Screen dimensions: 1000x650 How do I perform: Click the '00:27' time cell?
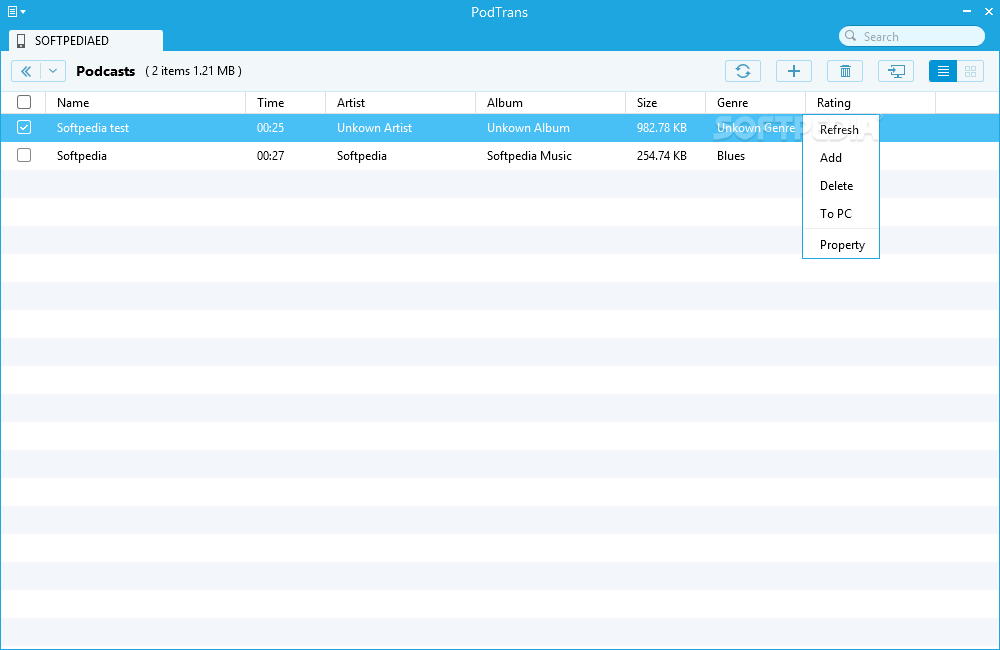(x=270, y=156)
